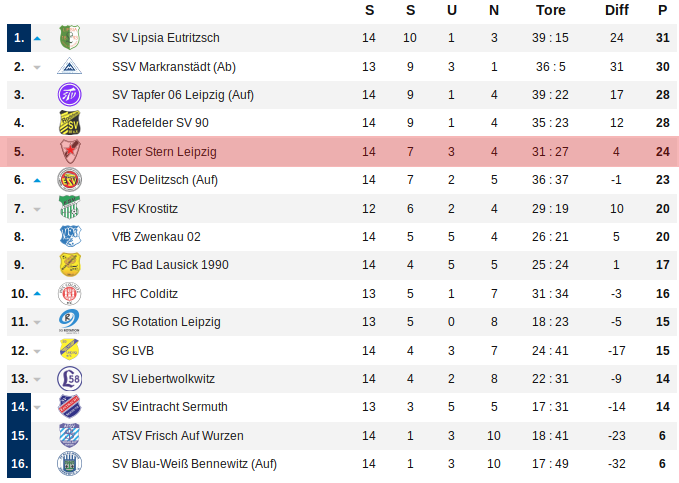679x483 pixels.
Task: Click the Diff column header
Action: point(617,10)
